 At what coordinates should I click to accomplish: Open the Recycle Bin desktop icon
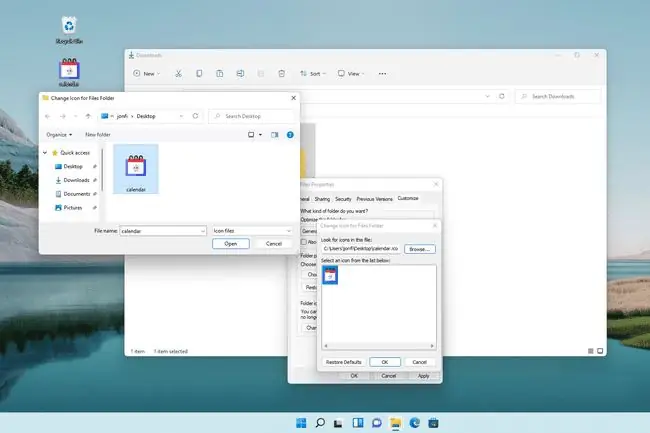click(x=69, y=30)
